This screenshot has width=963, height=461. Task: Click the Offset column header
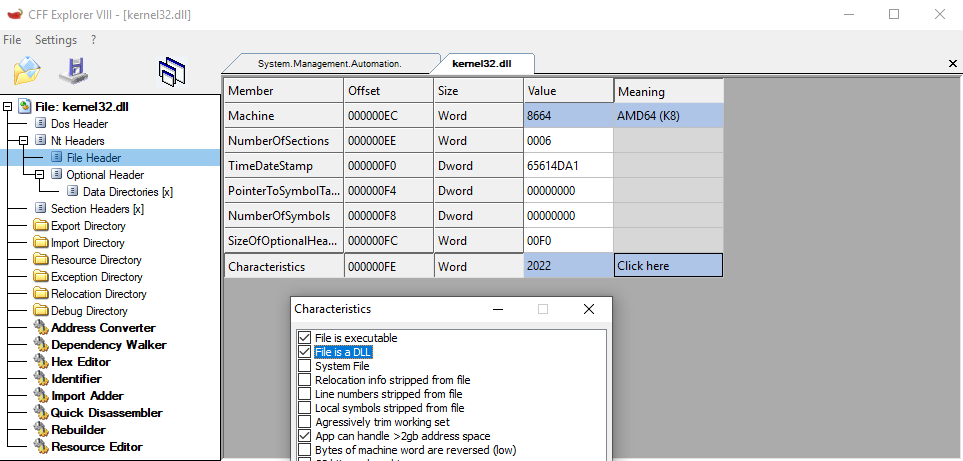point(389,91)
